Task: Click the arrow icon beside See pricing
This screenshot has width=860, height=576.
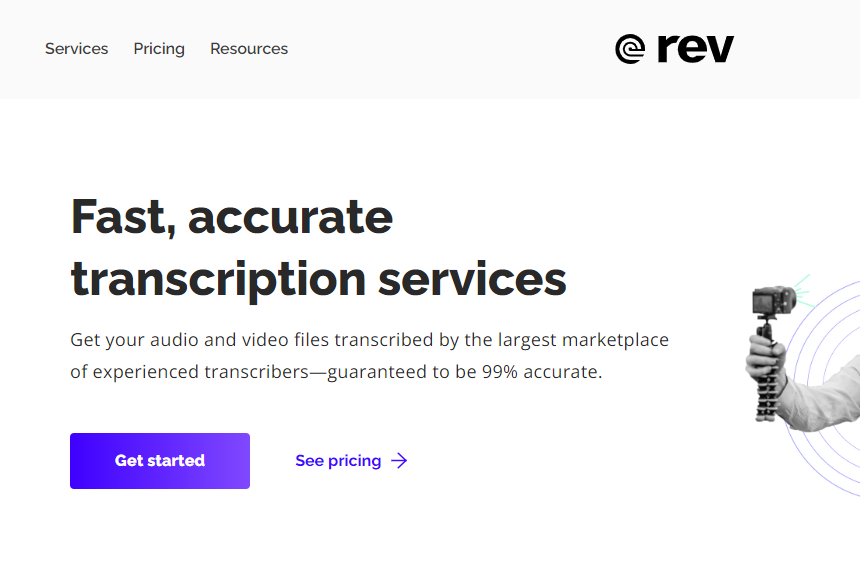Action: click(x=399, y=461)
